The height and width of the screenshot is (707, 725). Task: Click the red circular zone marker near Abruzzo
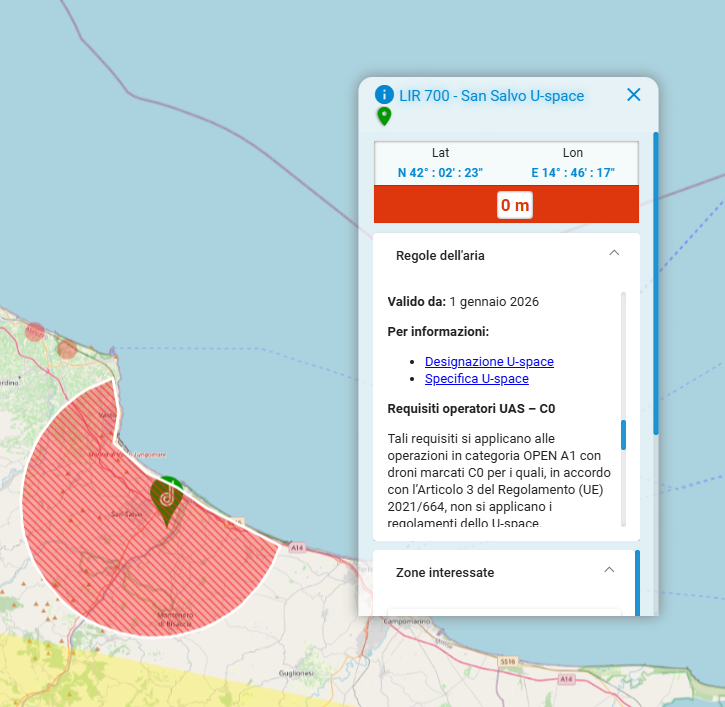[x=34, y=332]
